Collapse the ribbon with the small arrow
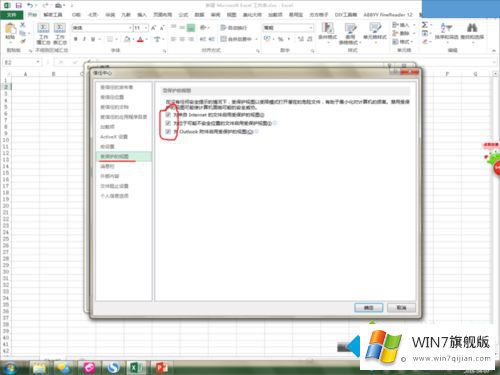500x375 pixels. click(494, 50)
